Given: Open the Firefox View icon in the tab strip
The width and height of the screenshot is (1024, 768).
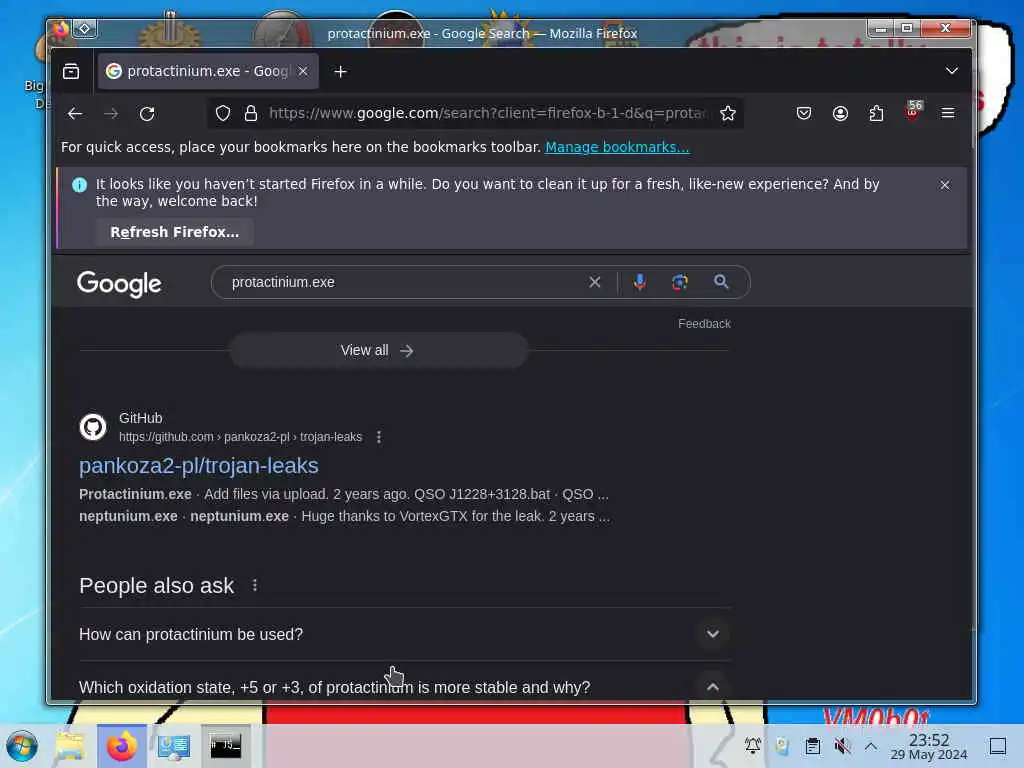Looking at the screenshot, I should tap(71, 71).
